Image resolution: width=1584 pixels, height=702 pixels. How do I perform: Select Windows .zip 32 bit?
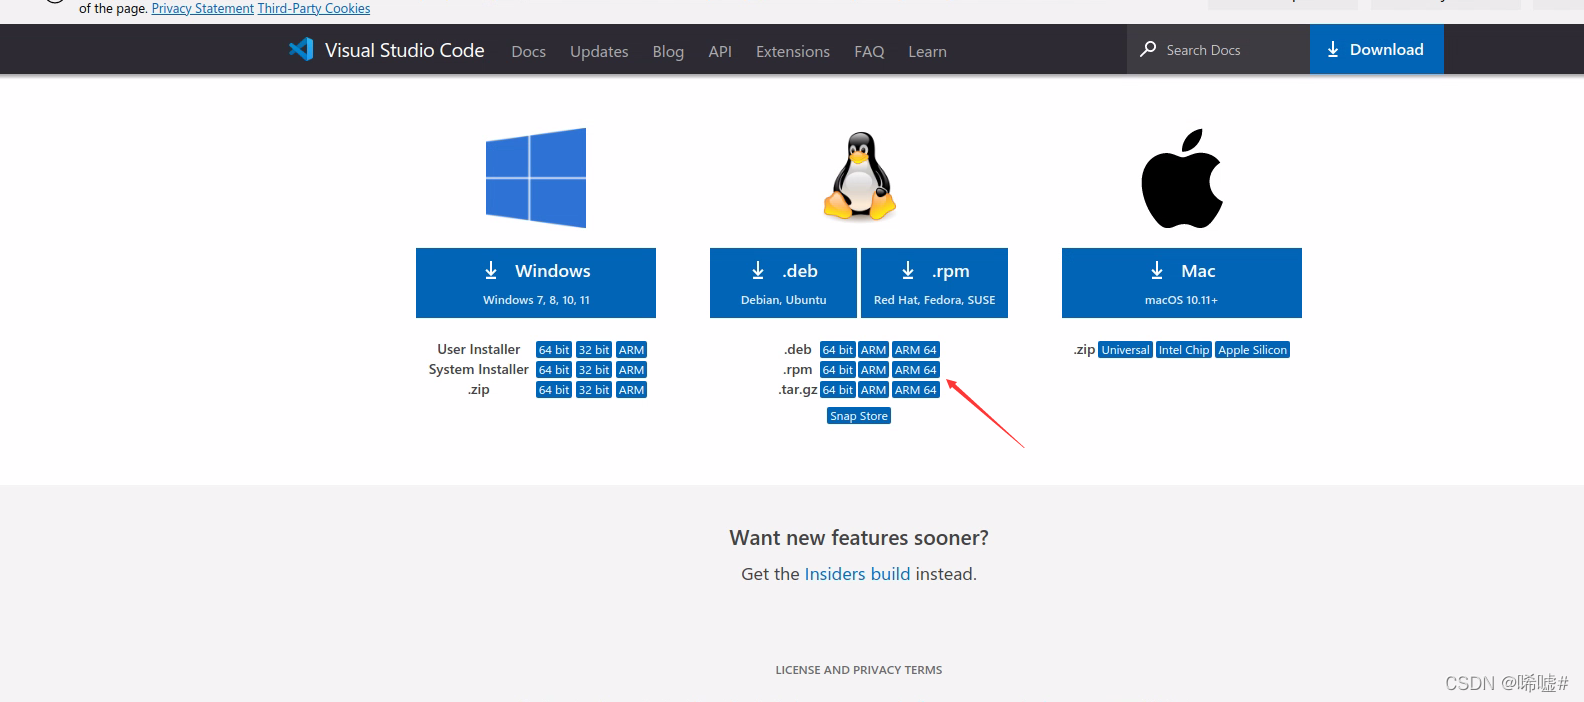pos(594,390)
